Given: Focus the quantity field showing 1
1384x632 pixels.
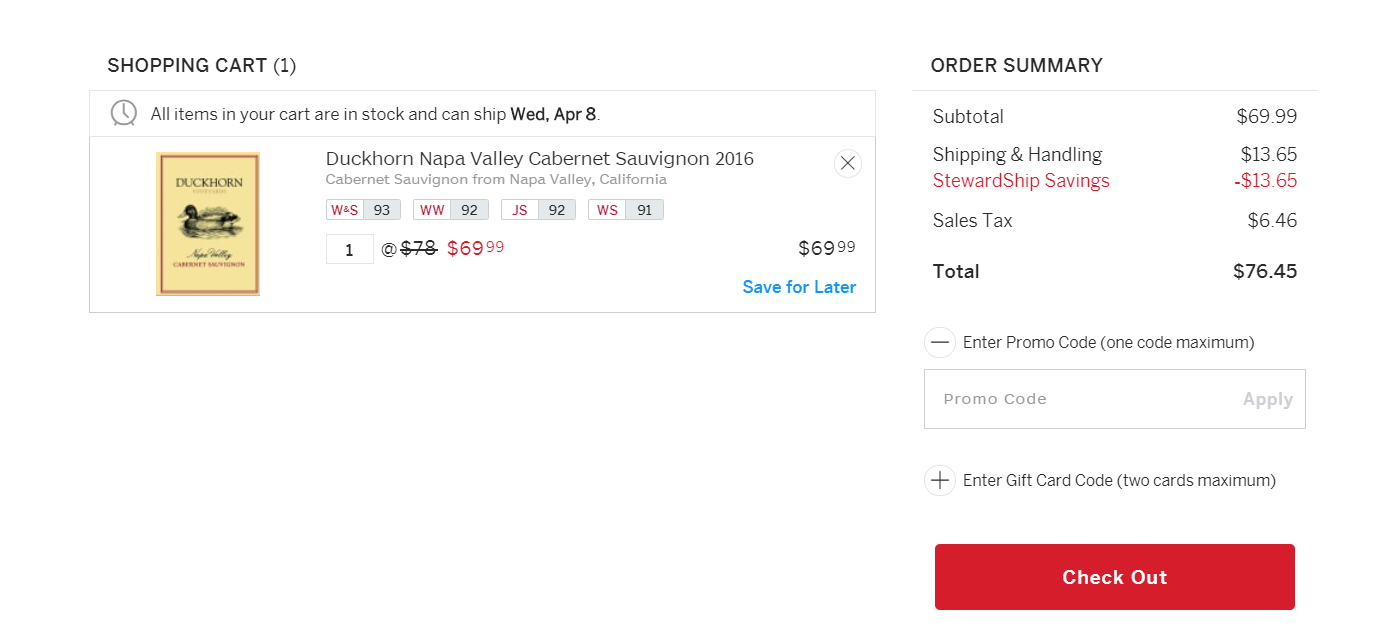Looking at the screenshot, I should tap(350, 249).
